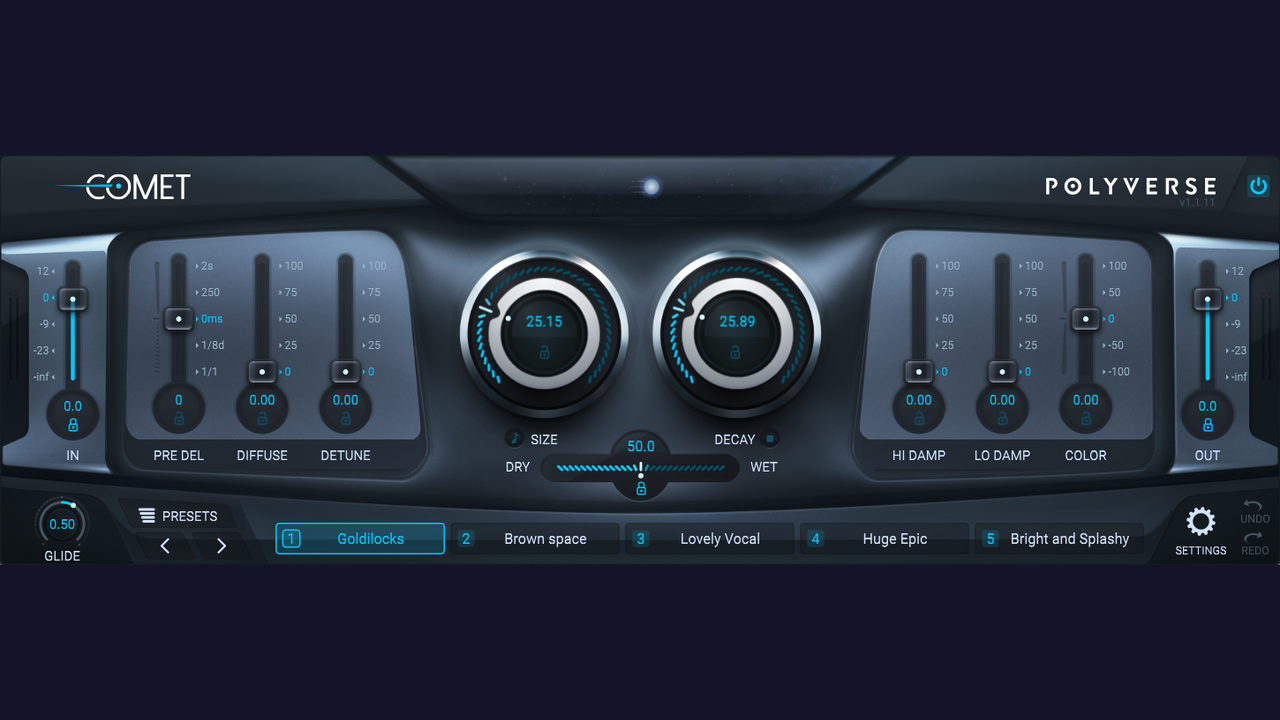This screenshot has height=720, width=1280.
Task: Click the HI DAMP slider handle
Action: point(919,372)
